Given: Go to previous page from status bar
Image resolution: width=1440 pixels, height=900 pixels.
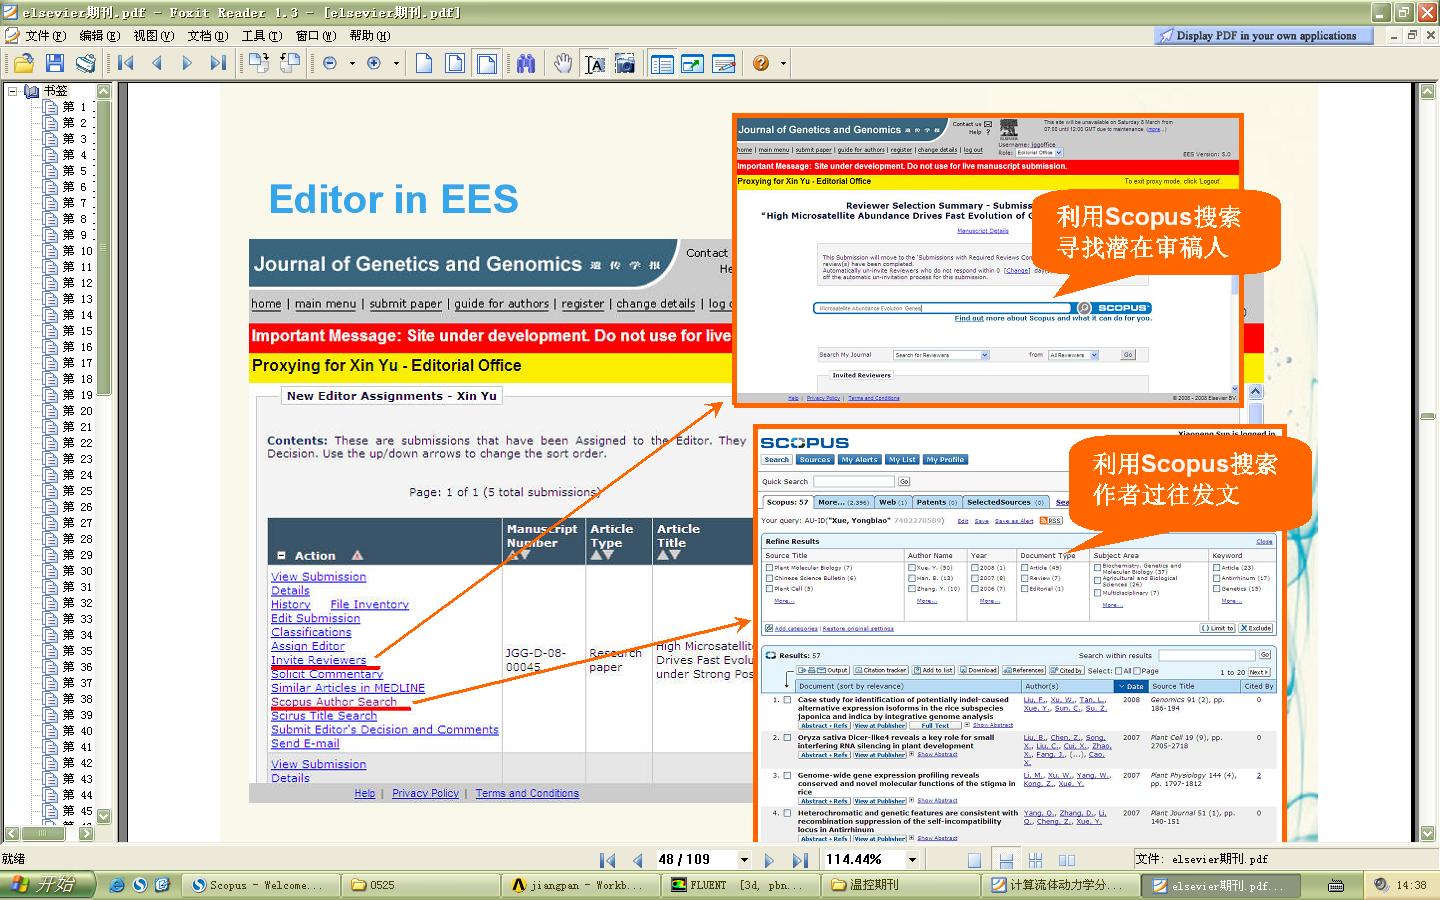Looking at the screenshot, I should pyautogui.click(x=637, y=860).
